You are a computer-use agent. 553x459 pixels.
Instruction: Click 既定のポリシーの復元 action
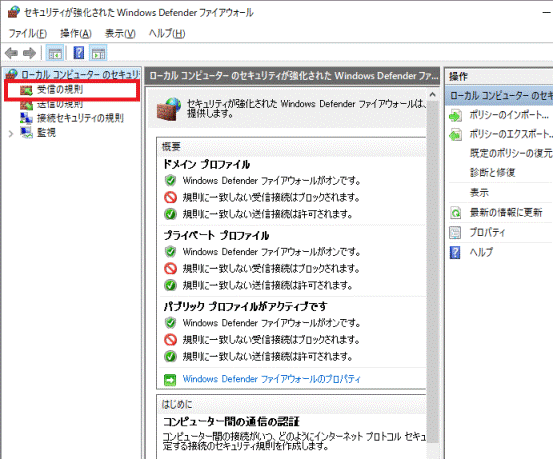pyautogui.click(x=511, y=153)
